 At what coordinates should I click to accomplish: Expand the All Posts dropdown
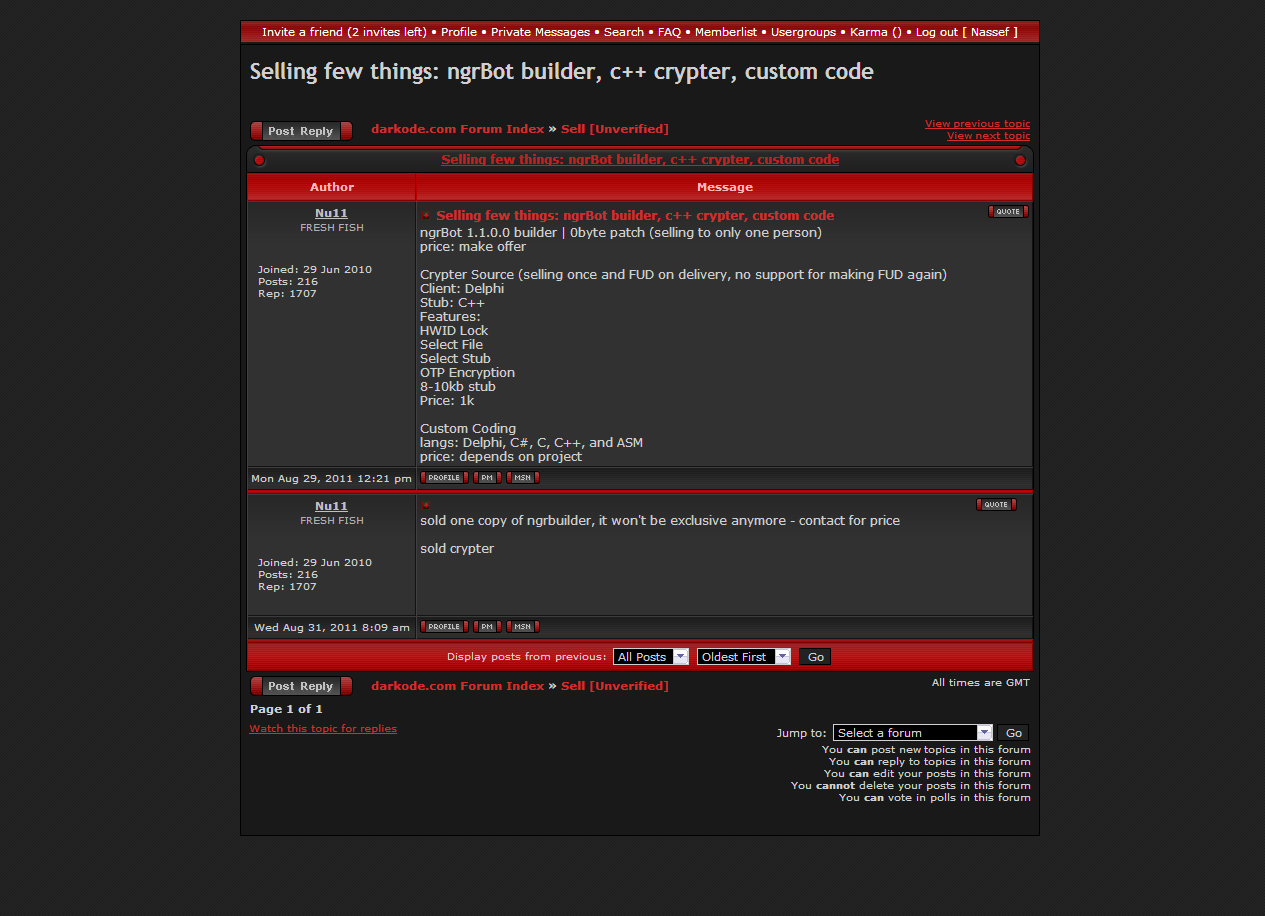[x=651, y=657]
